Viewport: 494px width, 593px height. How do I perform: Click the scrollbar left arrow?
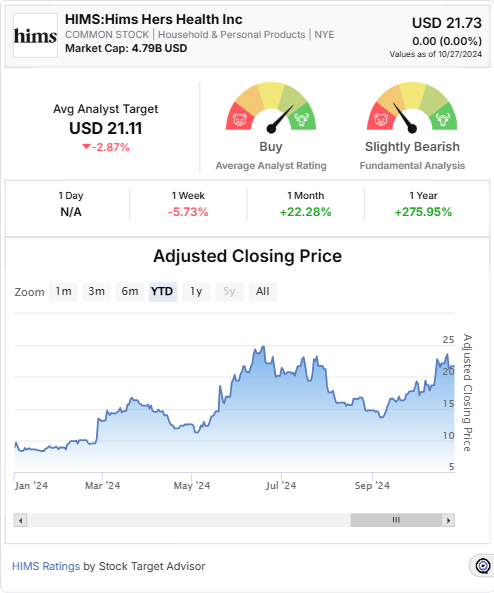tap(20, 520)
